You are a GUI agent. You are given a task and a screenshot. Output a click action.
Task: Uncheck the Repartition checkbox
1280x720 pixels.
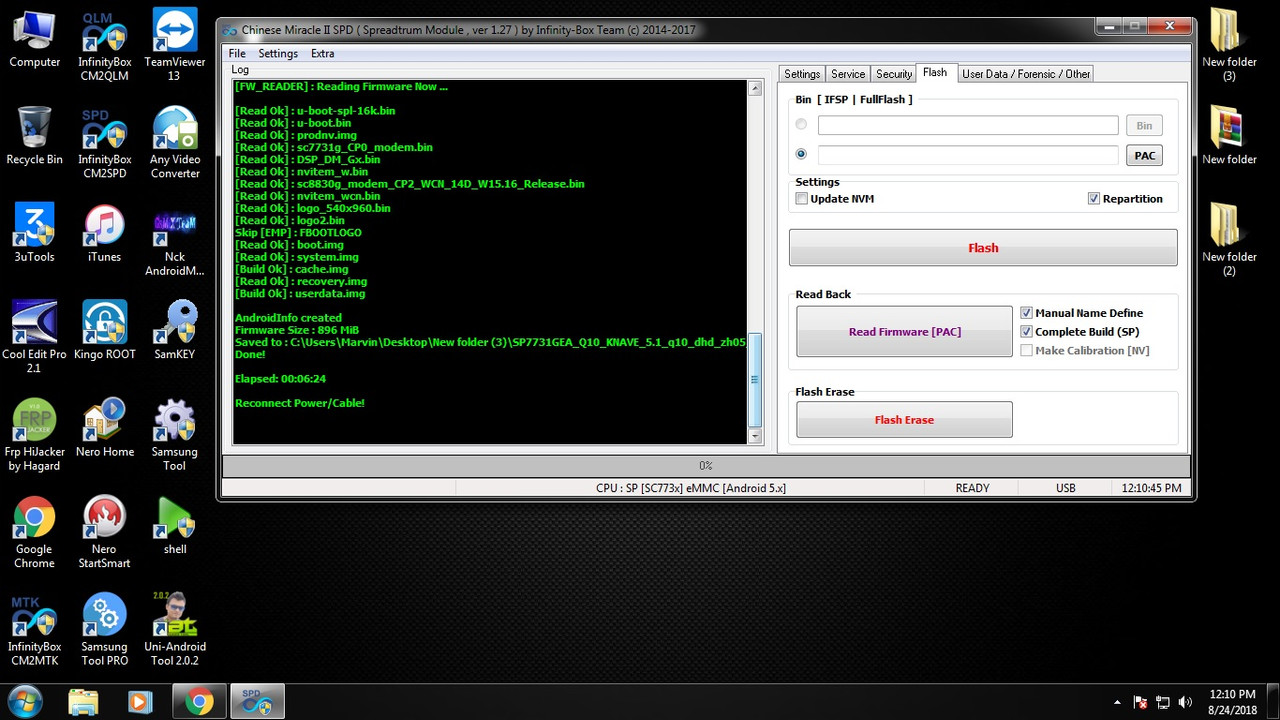[1094, 198]
